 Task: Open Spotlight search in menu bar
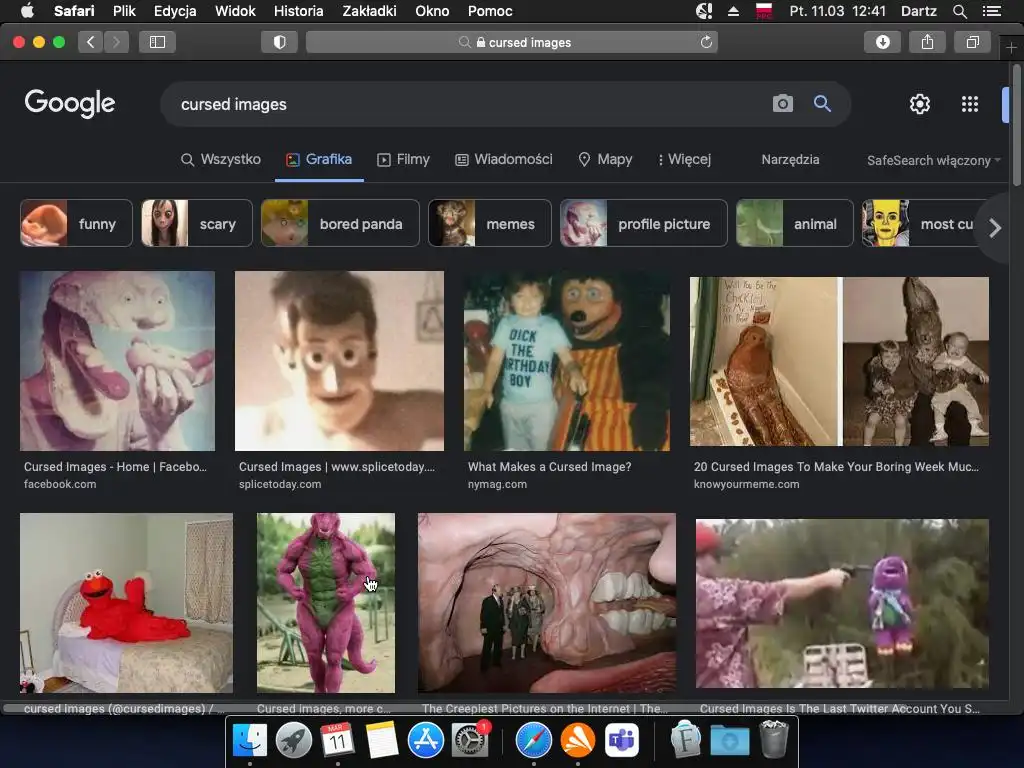(959, 11)
